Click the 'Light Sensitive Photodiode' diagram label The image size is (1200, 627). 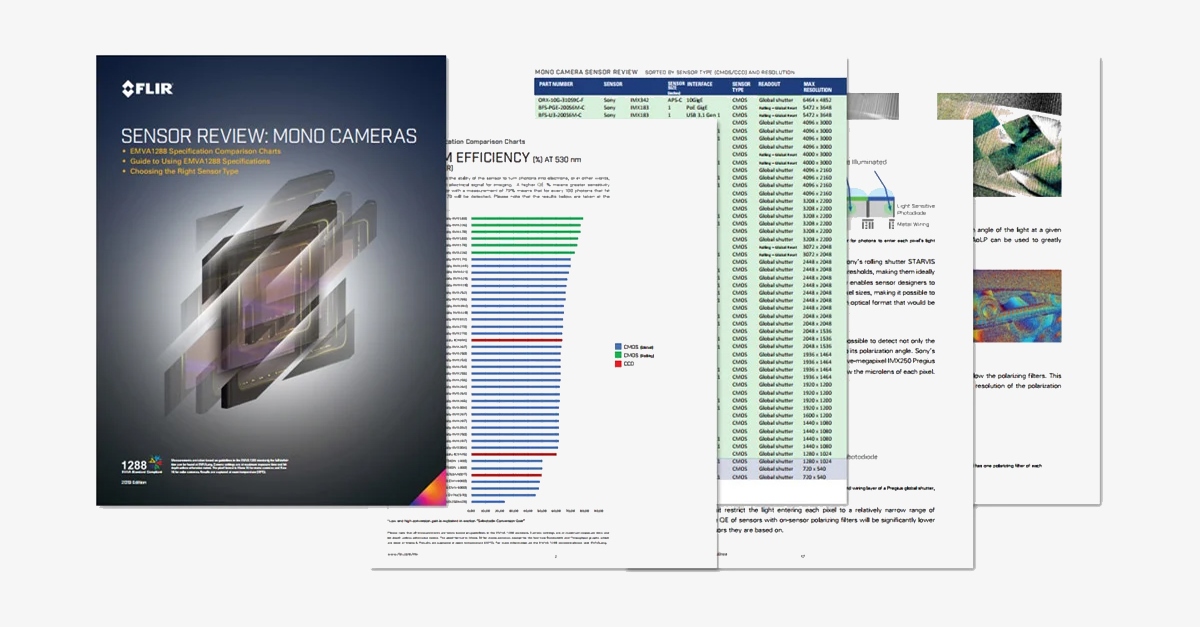(x=917, y=207)
